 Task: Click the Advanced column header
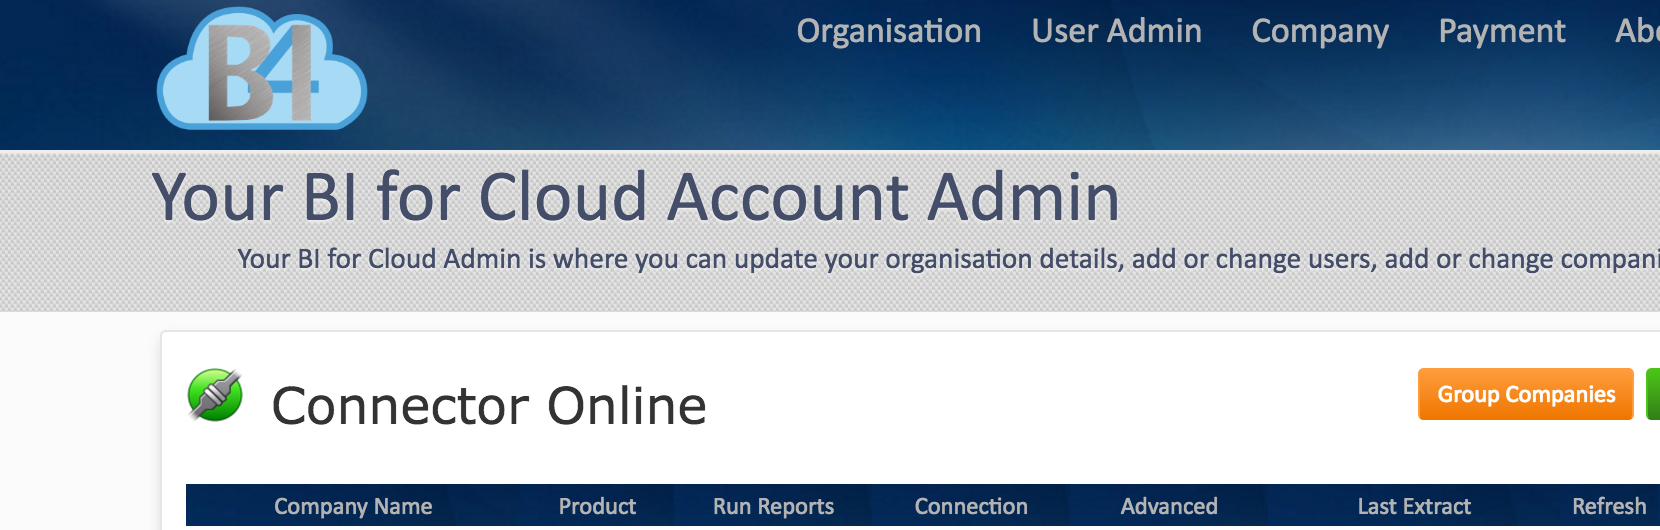tap(1169, 507)
